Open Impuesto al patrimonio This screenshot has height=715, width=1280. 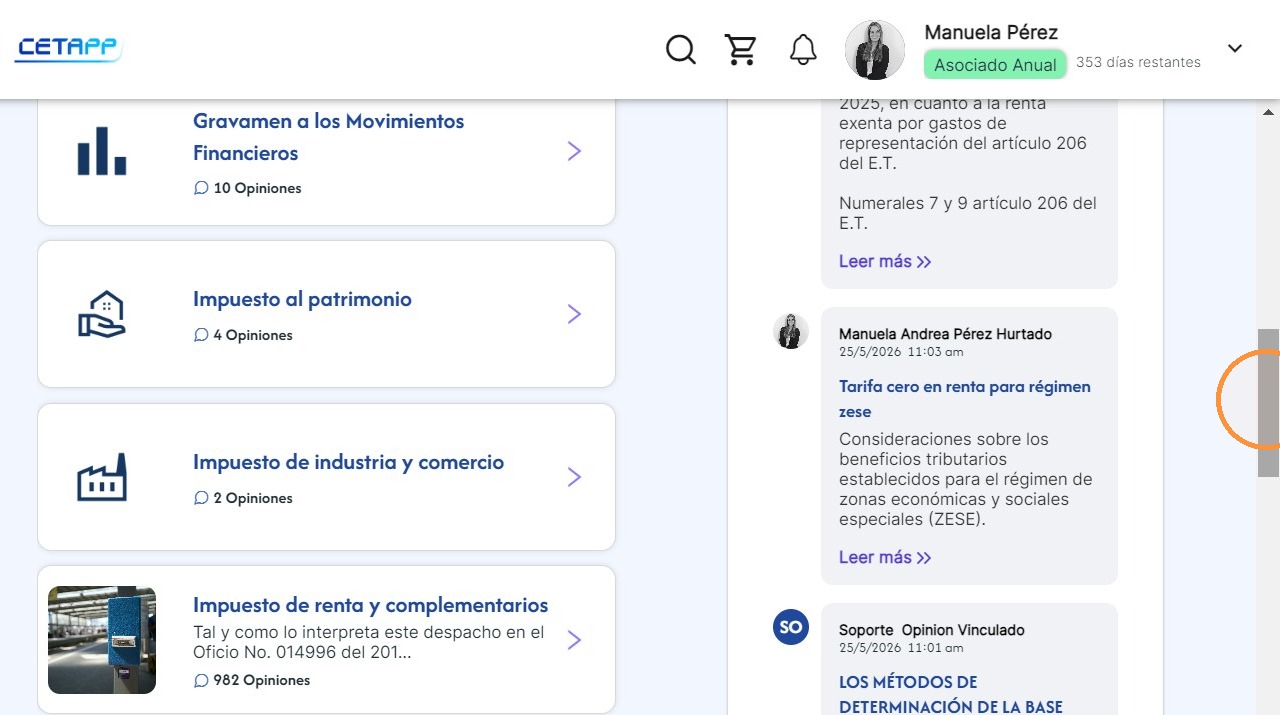point(302,299)
